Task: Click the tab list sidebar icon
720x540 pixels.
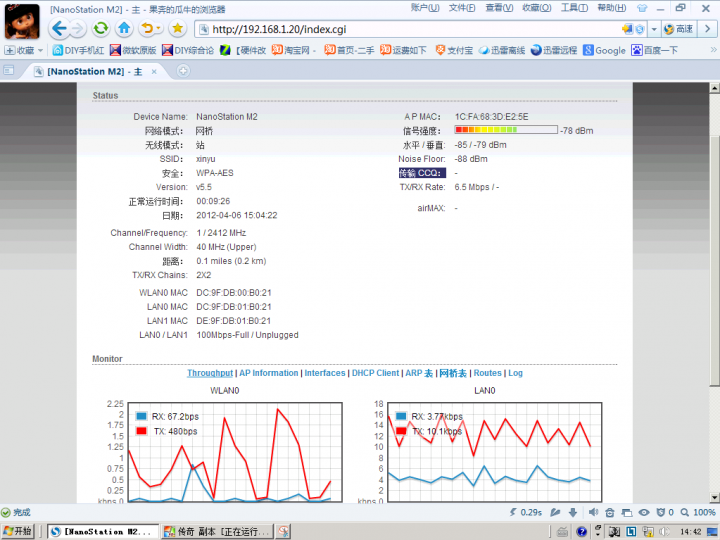Action: coord(9,71)
